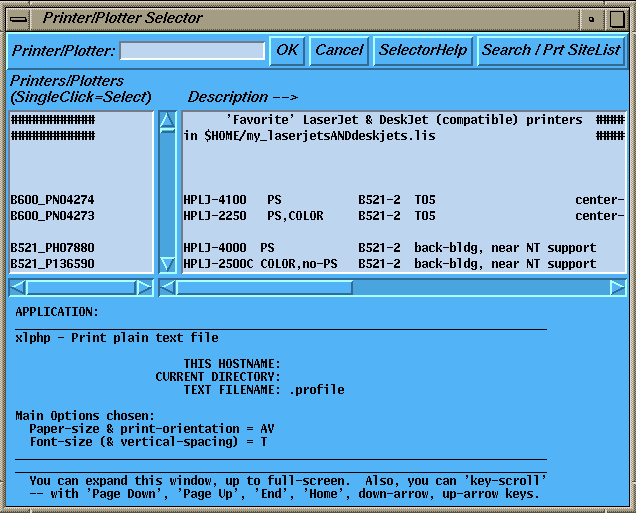Click Search / Prt SiteList button
Viewport: 636px width, 513px height.
click(551, 50)
